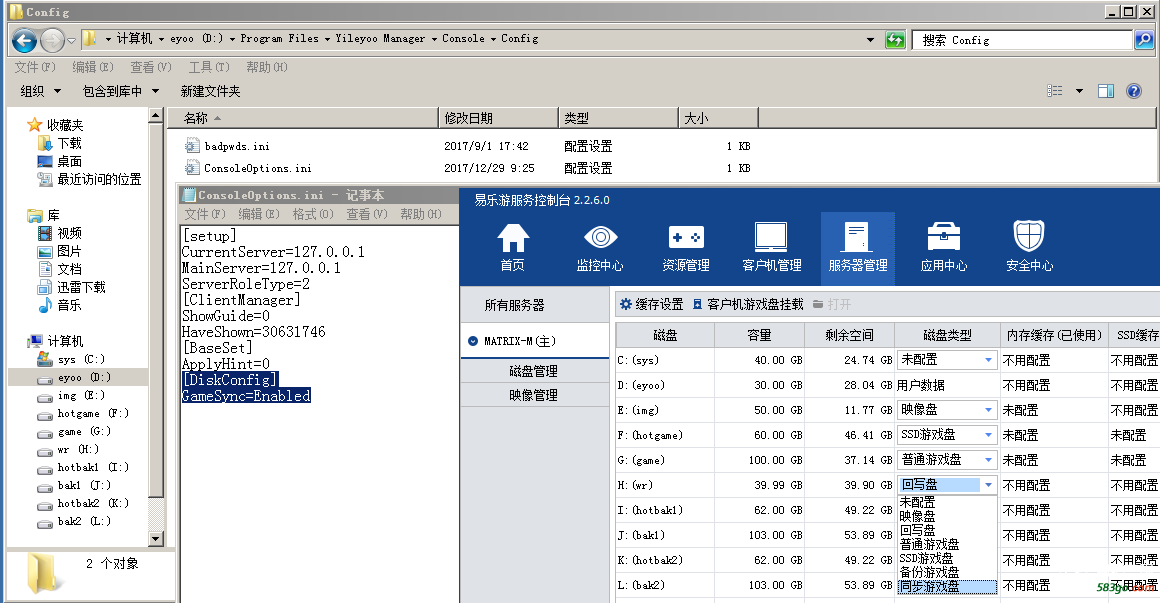This screenshot has height=603, width=1160.
Task: Open the 组织 organize dropdown menu
Action: [38, 91]
